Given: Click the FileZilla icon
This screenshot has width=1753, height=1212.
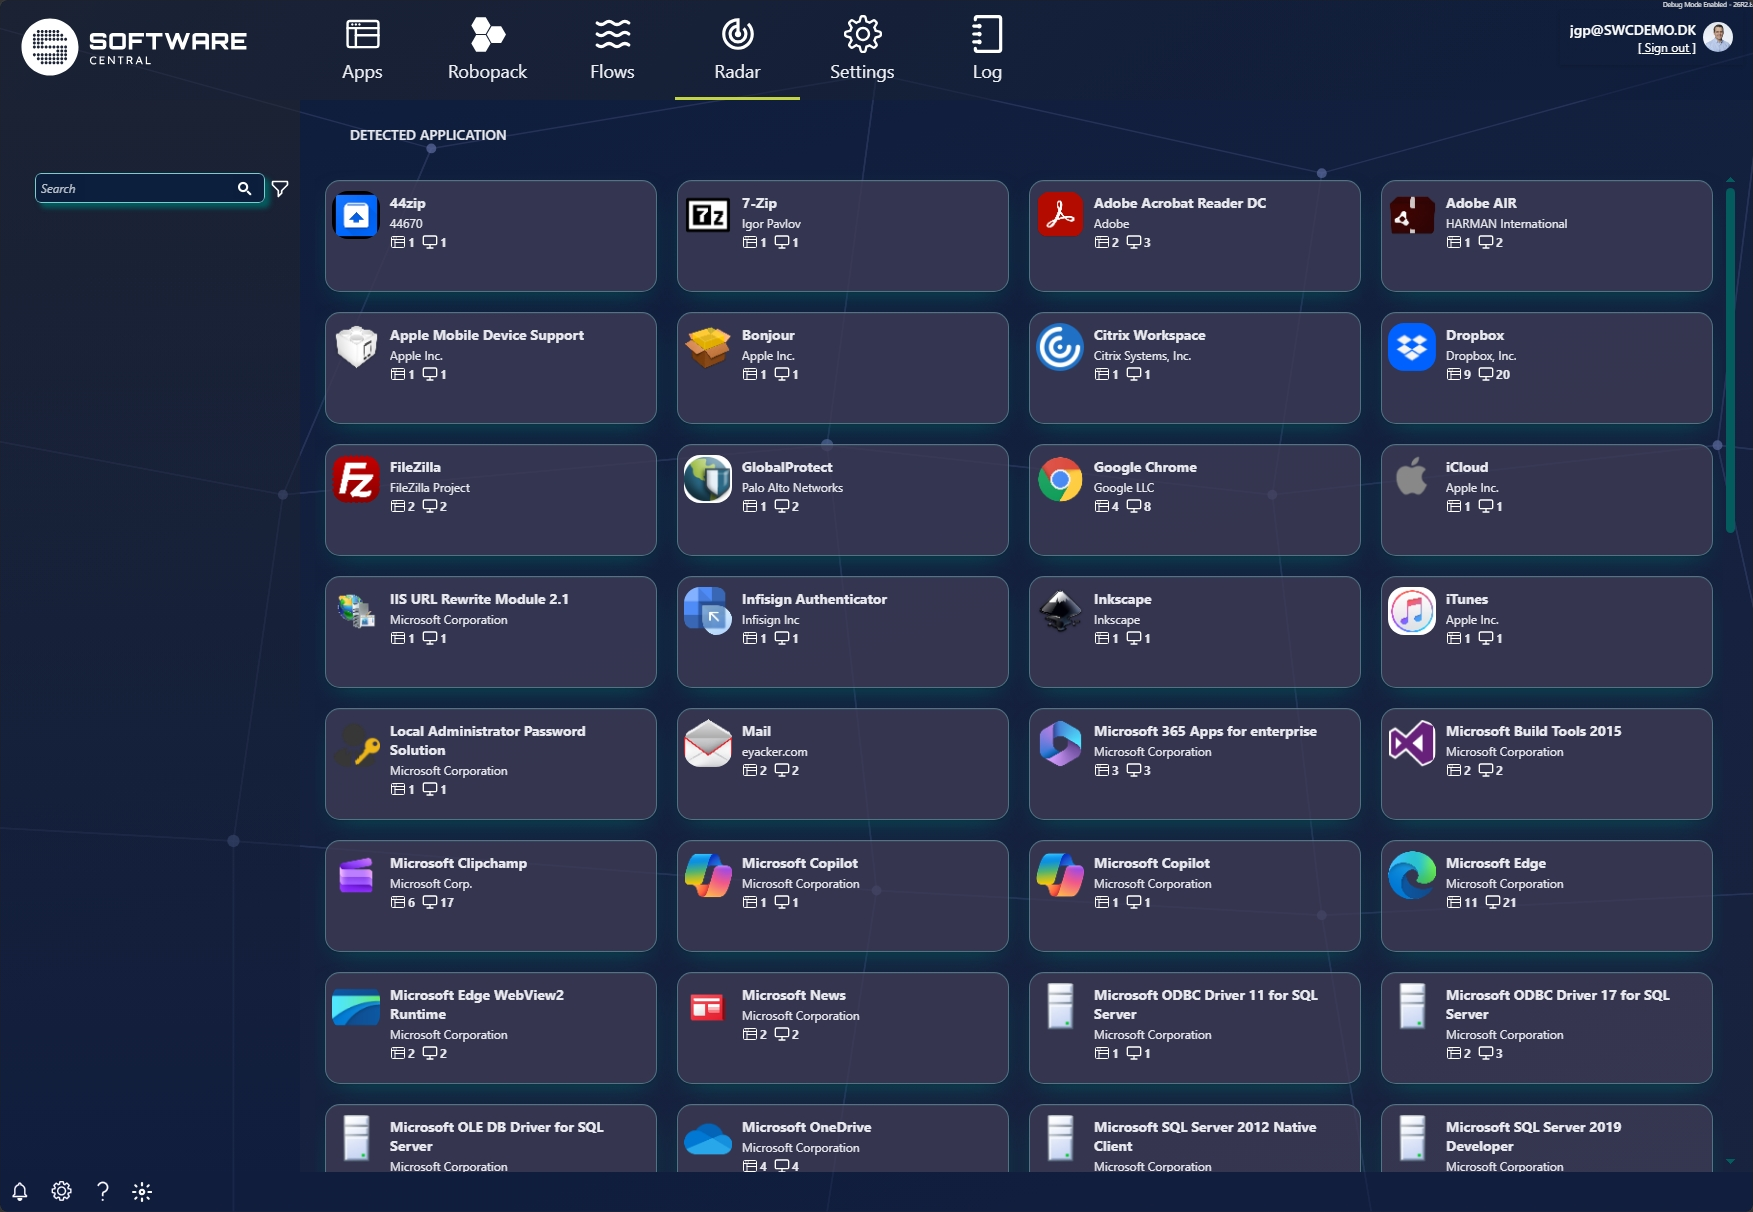Looking at the screenshot, I should pyautogui.click(x=356, y=479).
